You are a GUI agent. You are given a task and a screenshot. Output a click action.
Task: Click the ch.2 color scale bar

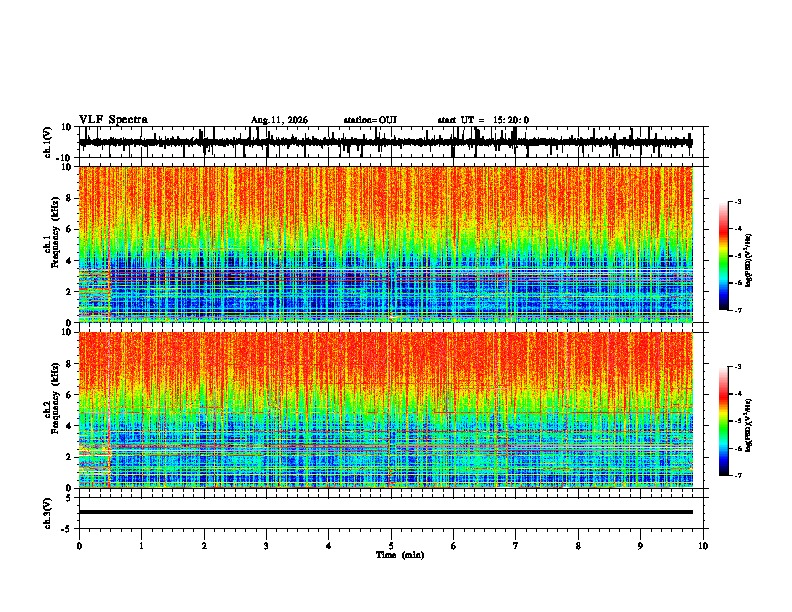(724, 421)
